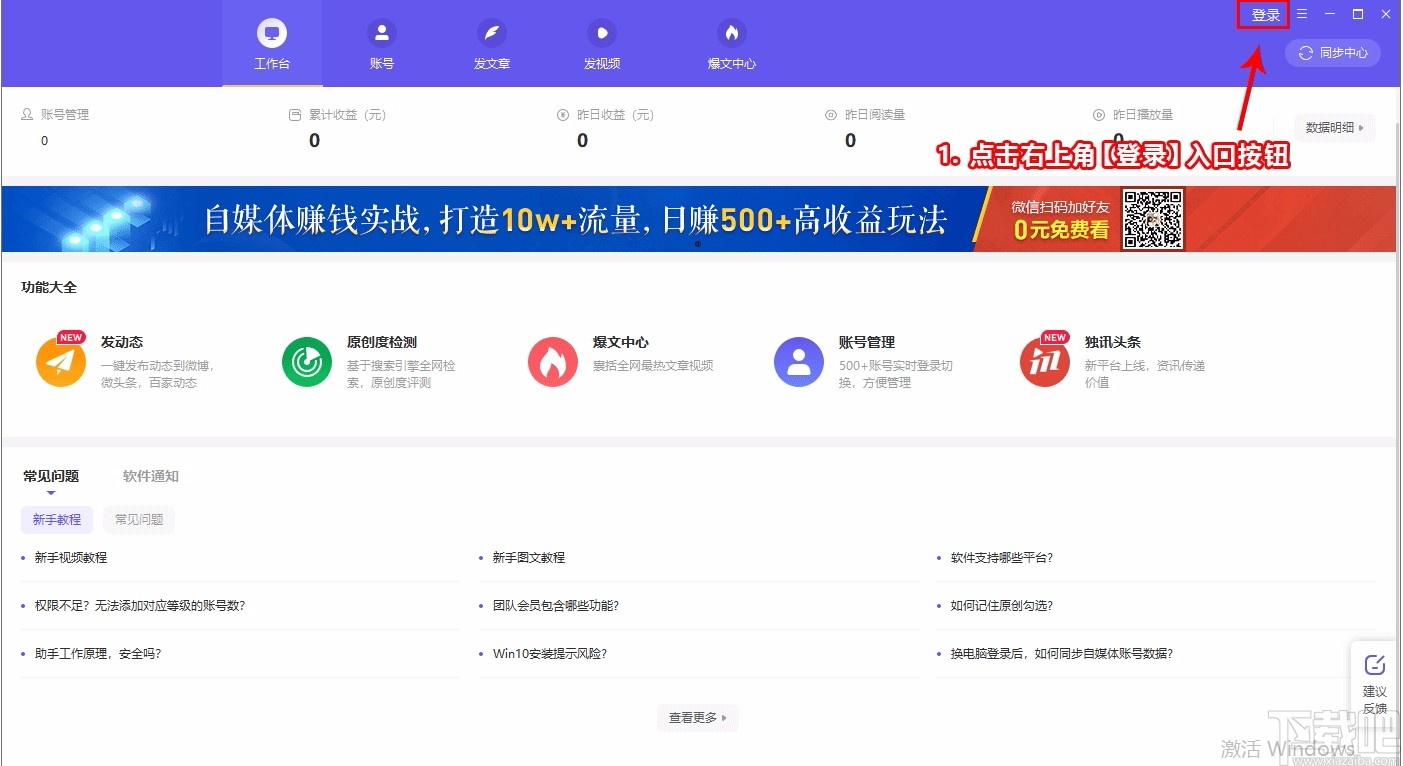The height and width of the screenshot is (766, 1403).
Task: Click the 同步中心 sync center button
Action: coord(1333,53)
